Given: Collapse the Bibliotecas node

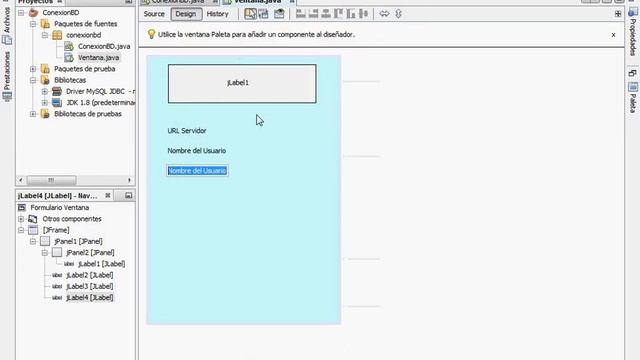Looking at the screenshot, I should pyautogui.click(x=33, y=80).
